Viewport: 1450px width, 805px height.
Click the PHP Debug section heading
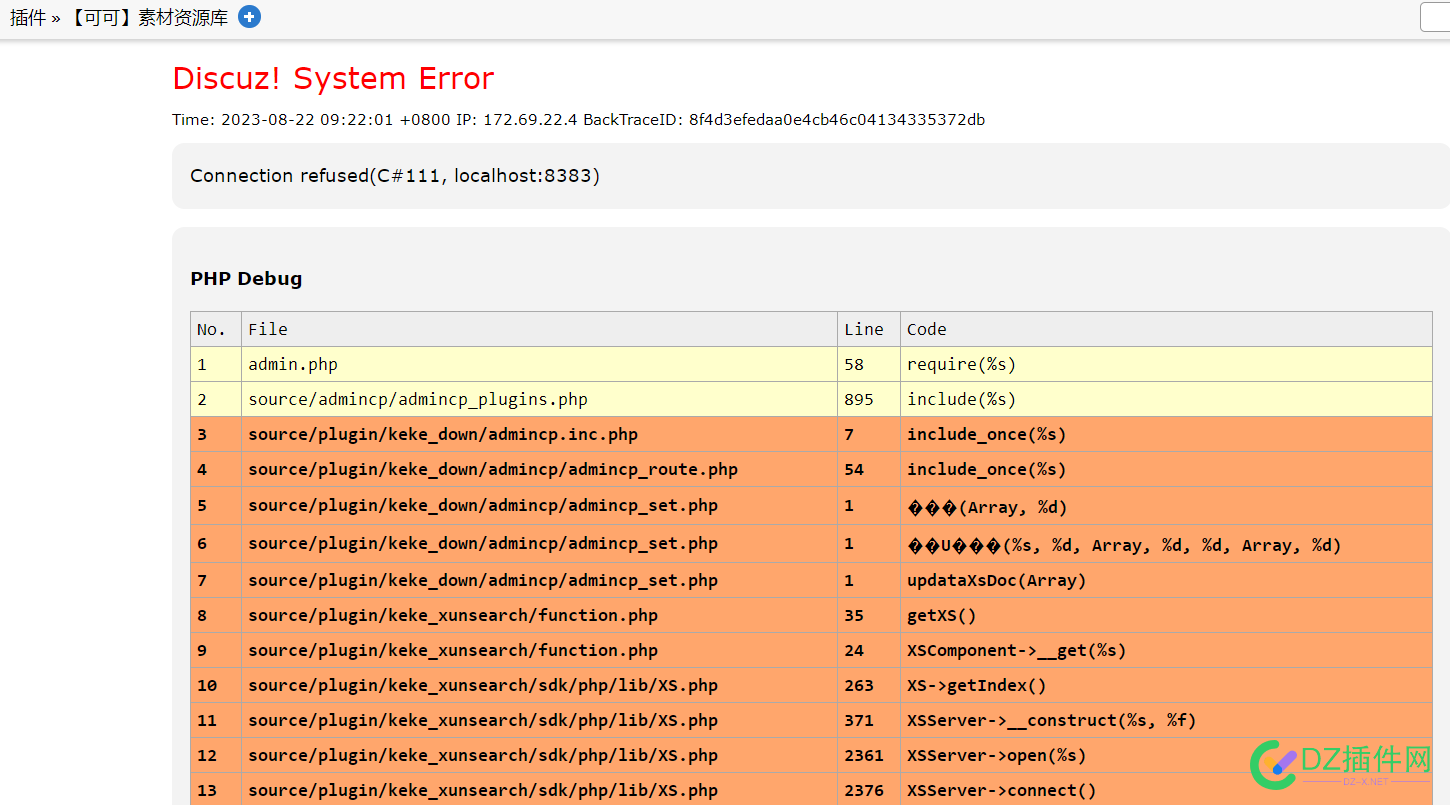(x=246, y=279)
